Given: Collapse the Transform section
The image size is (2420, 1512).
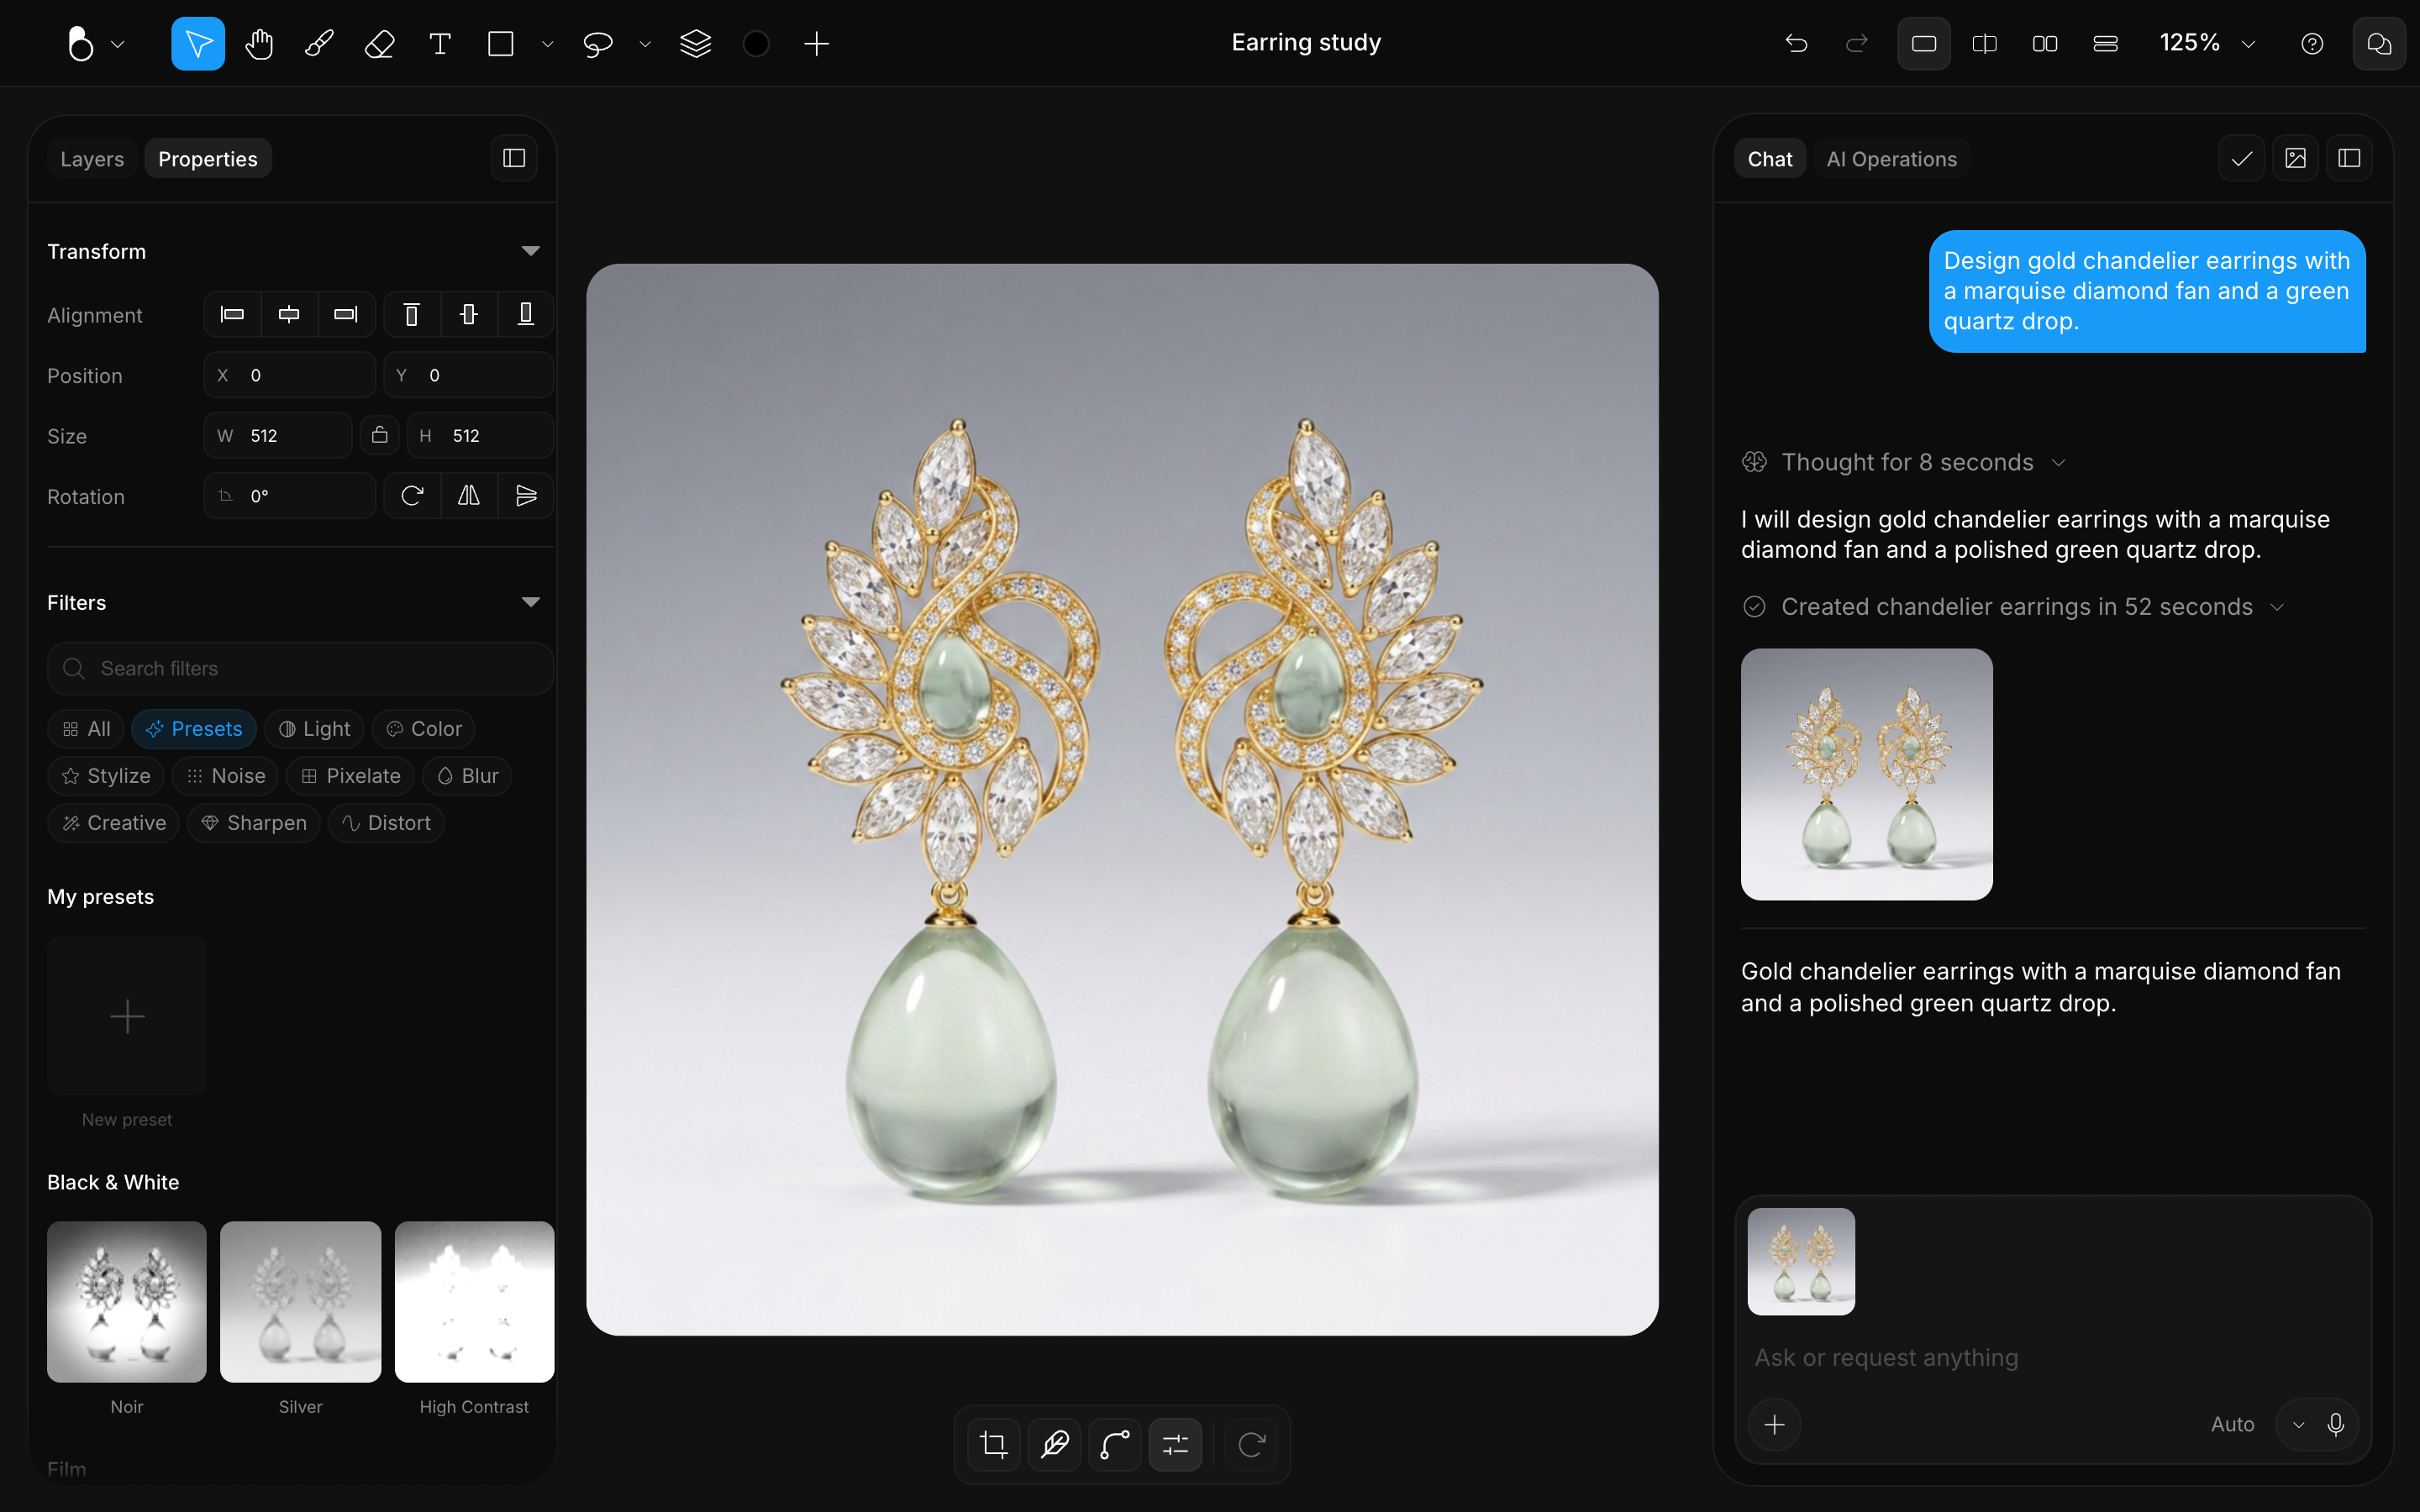Looking at the screenshot, I should (x=531, y=251).
